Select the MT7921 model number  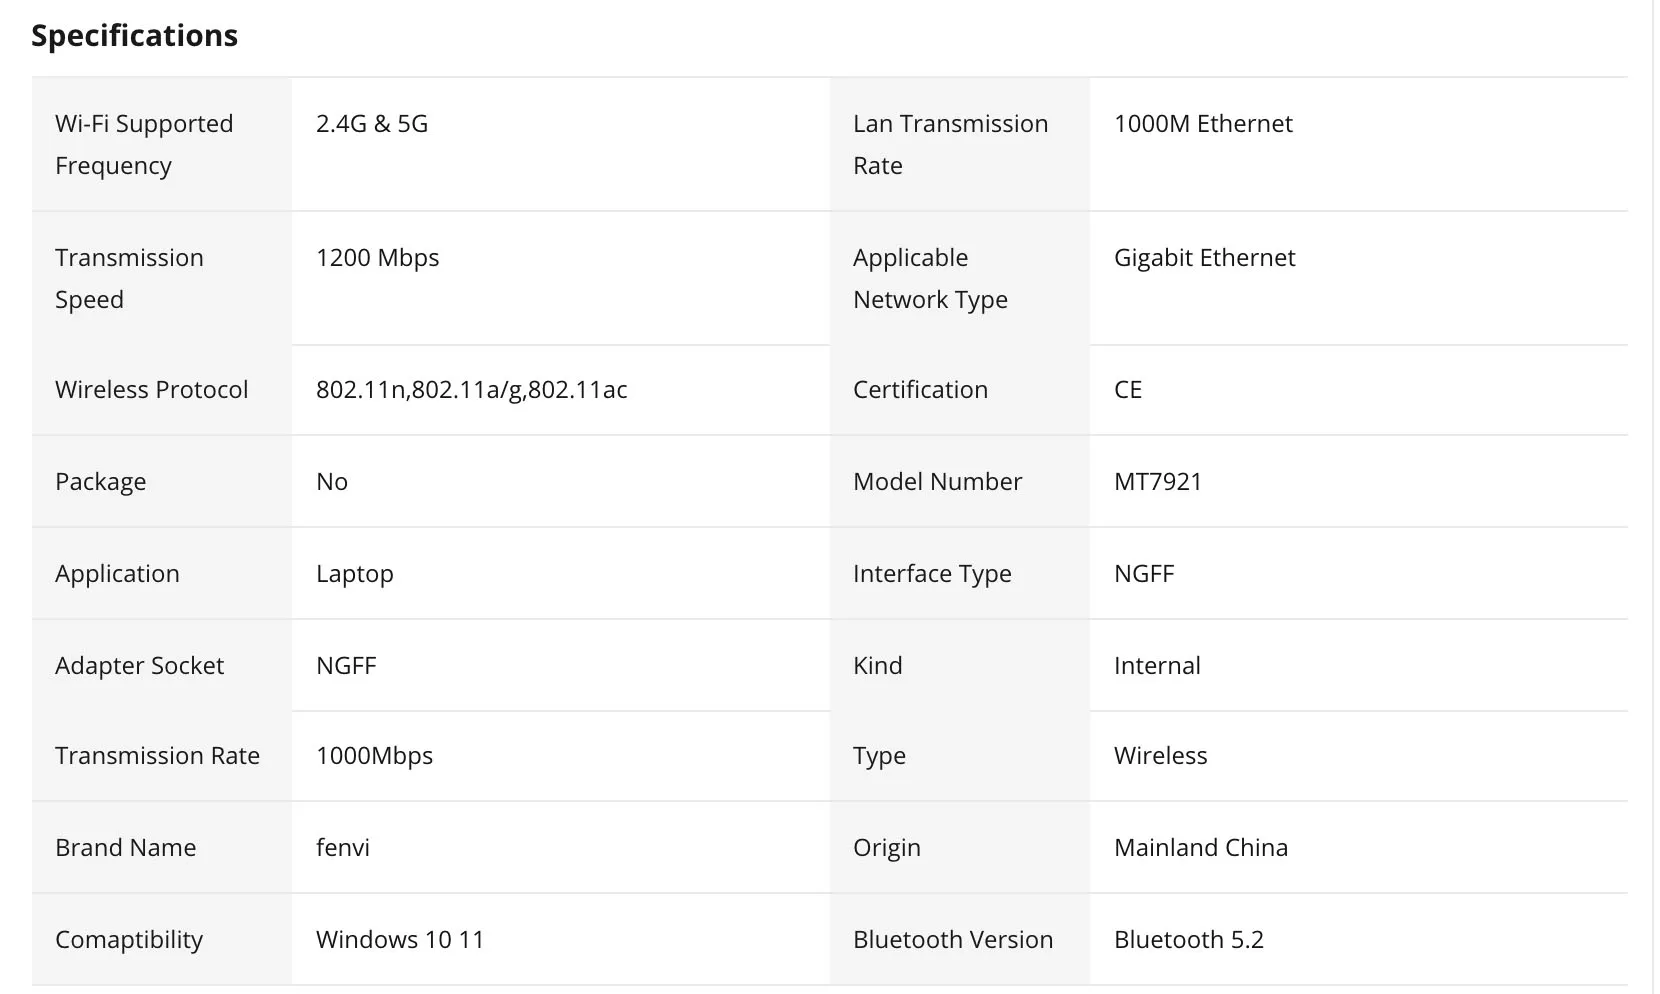coord(1158,482)
